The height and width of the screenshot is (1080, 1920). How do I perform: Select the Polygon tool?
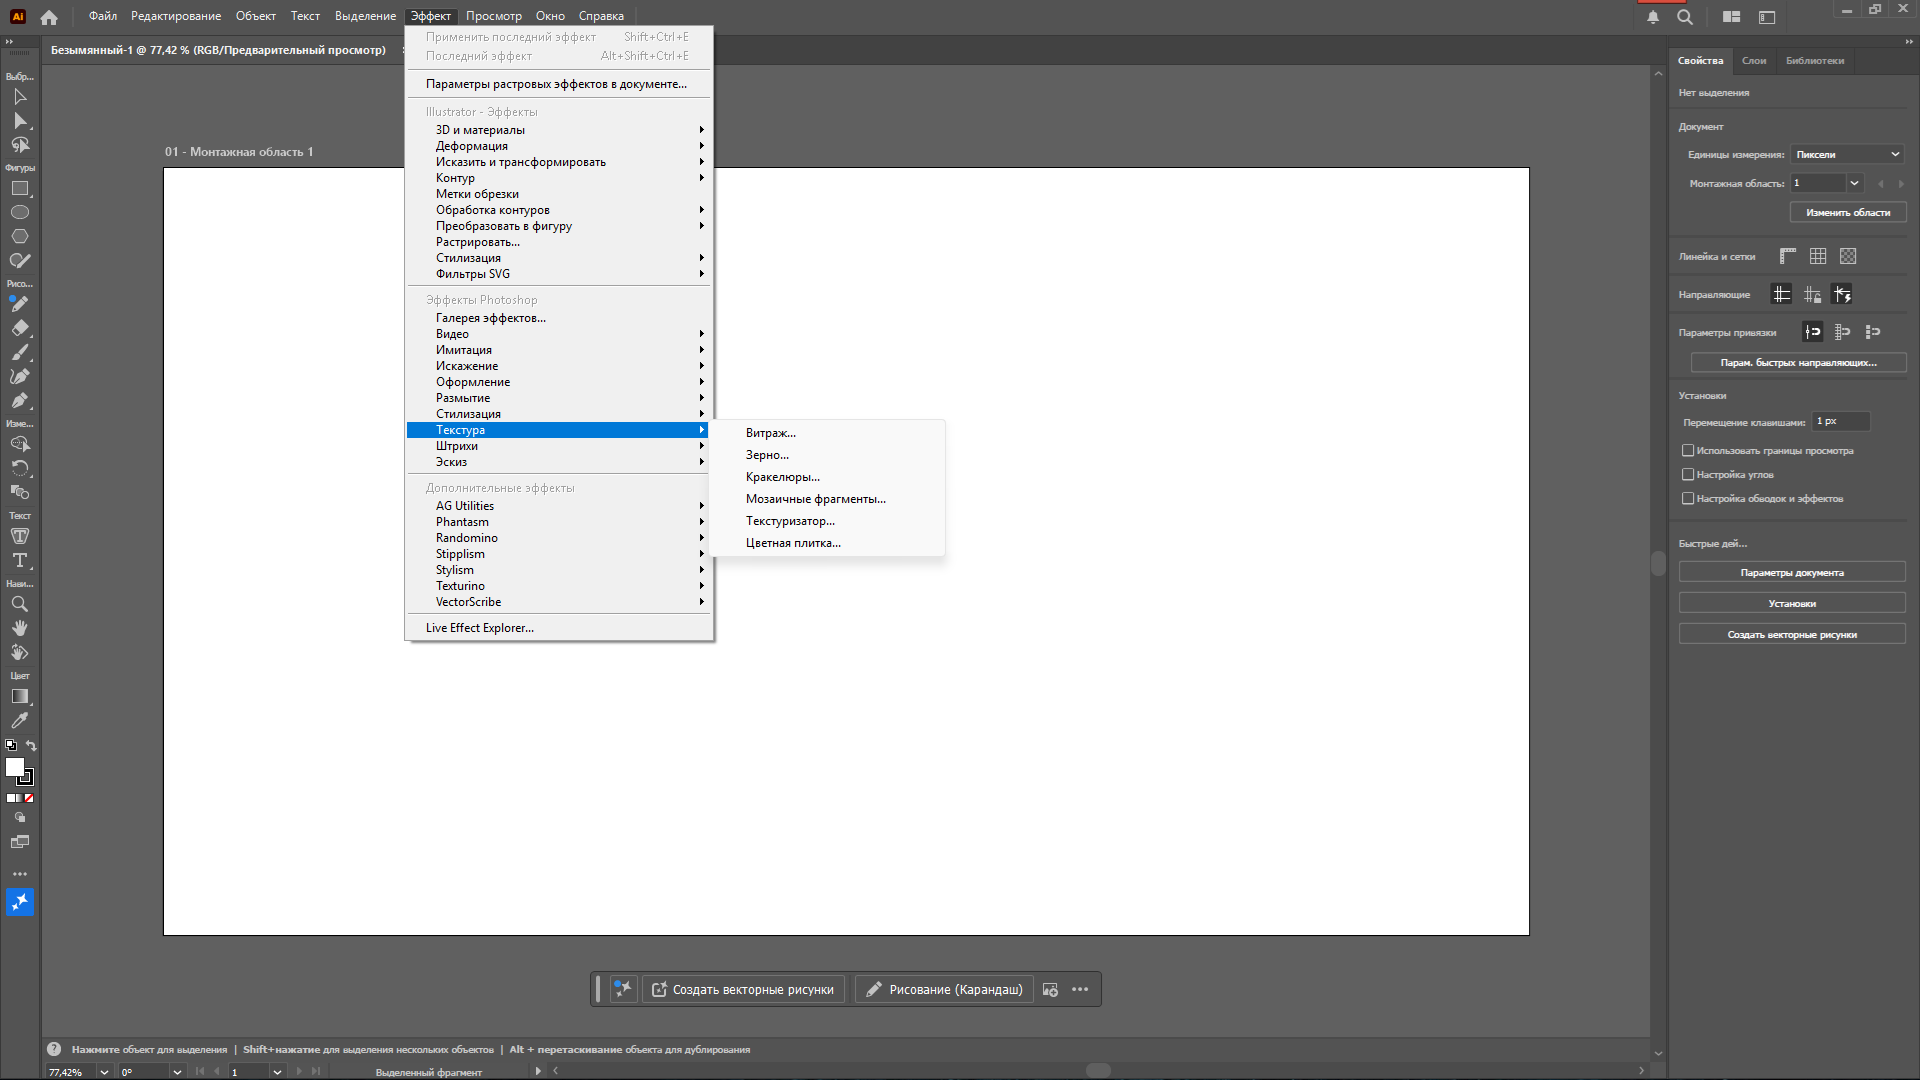pyautogui.click(x=19, y=236)
